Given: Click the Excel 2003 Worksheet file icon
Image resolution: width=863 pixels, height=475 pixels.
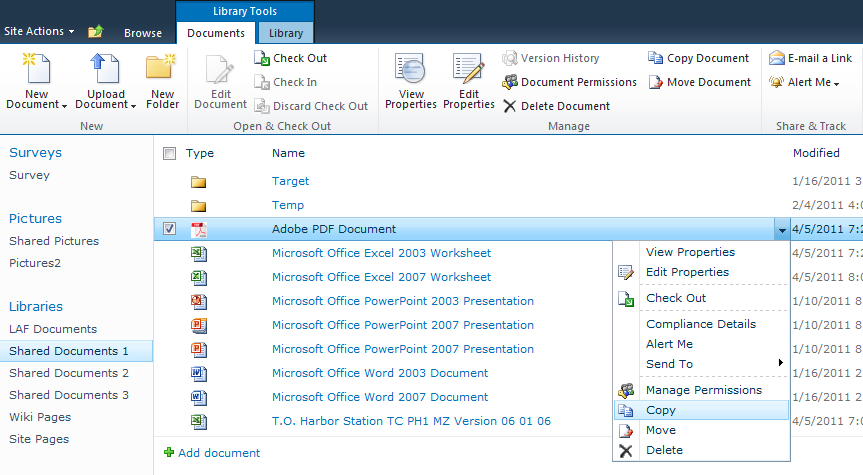Looking at the screenshot, I should pos(199,253).
